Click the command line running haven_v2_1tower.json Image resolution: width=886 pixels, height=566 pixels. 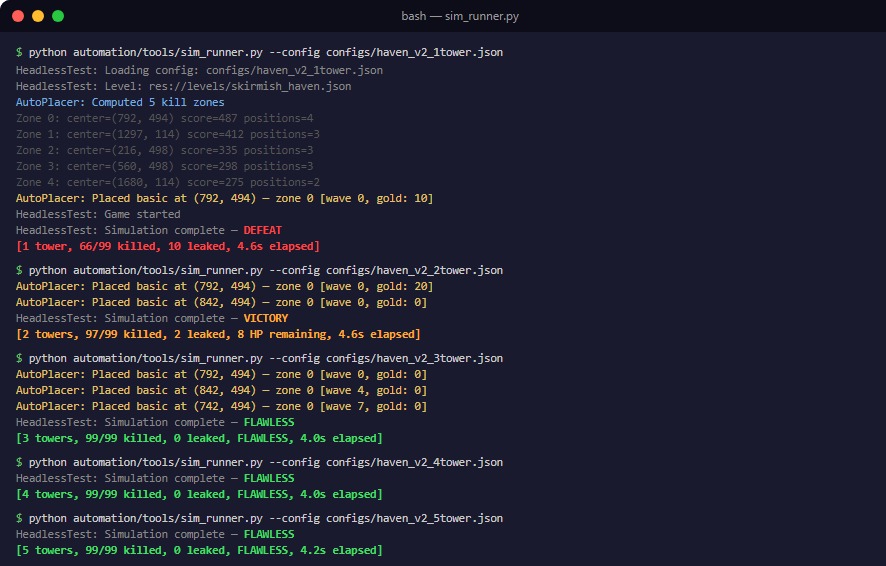(x=259, y=53)
